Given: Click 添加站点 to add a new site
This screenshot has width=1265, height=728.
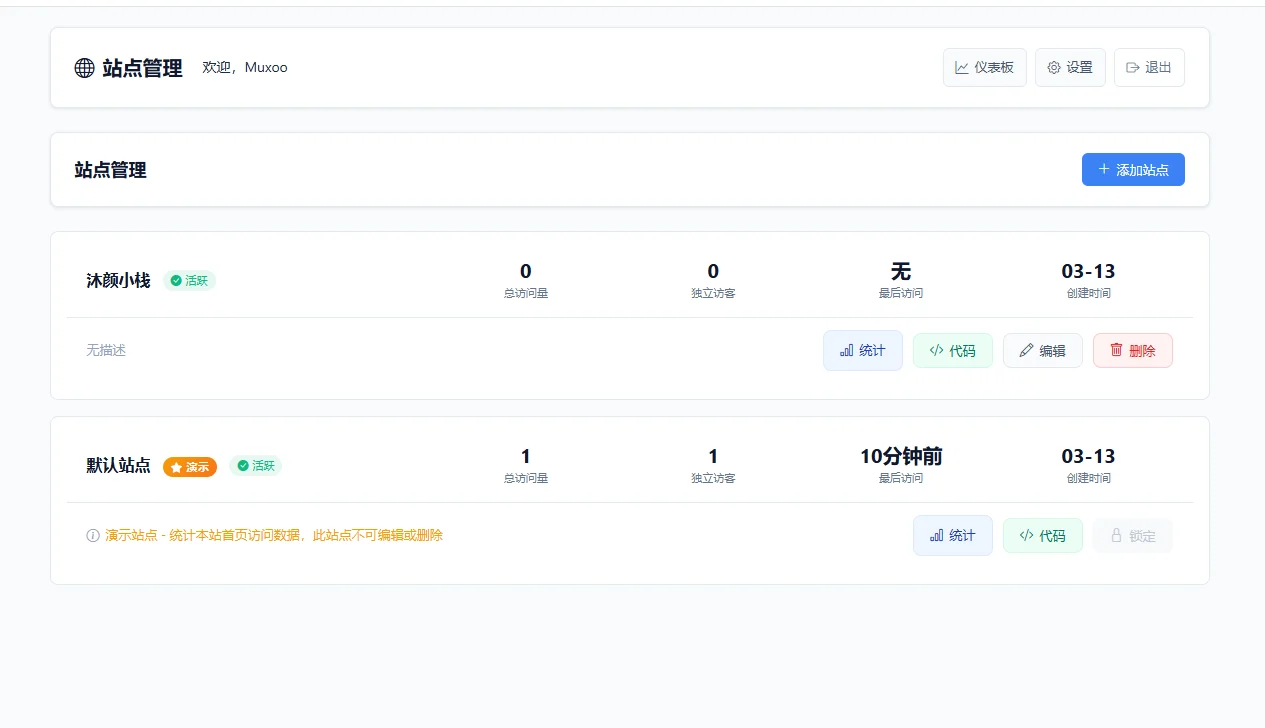Looking at the screenshot, I should tap(1132, 170).
